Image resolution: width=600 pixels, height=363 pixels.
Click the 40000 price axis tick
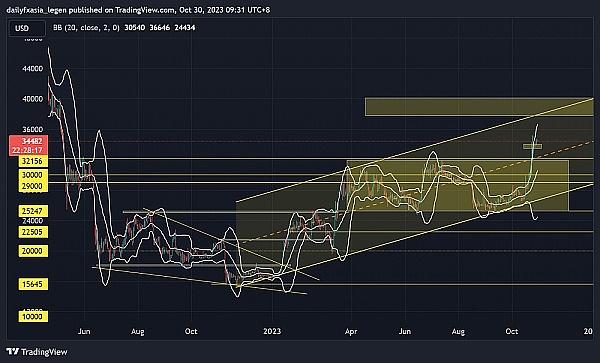coord(33,99)
